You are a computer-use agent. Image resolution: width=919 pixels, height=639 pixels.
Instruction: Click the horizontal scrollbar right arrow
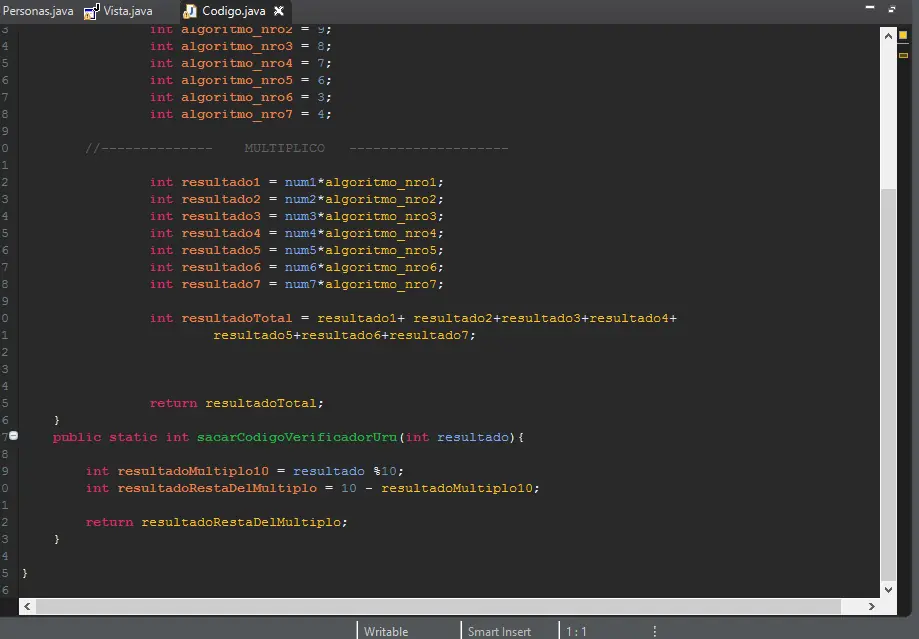[x=872, y=607]
